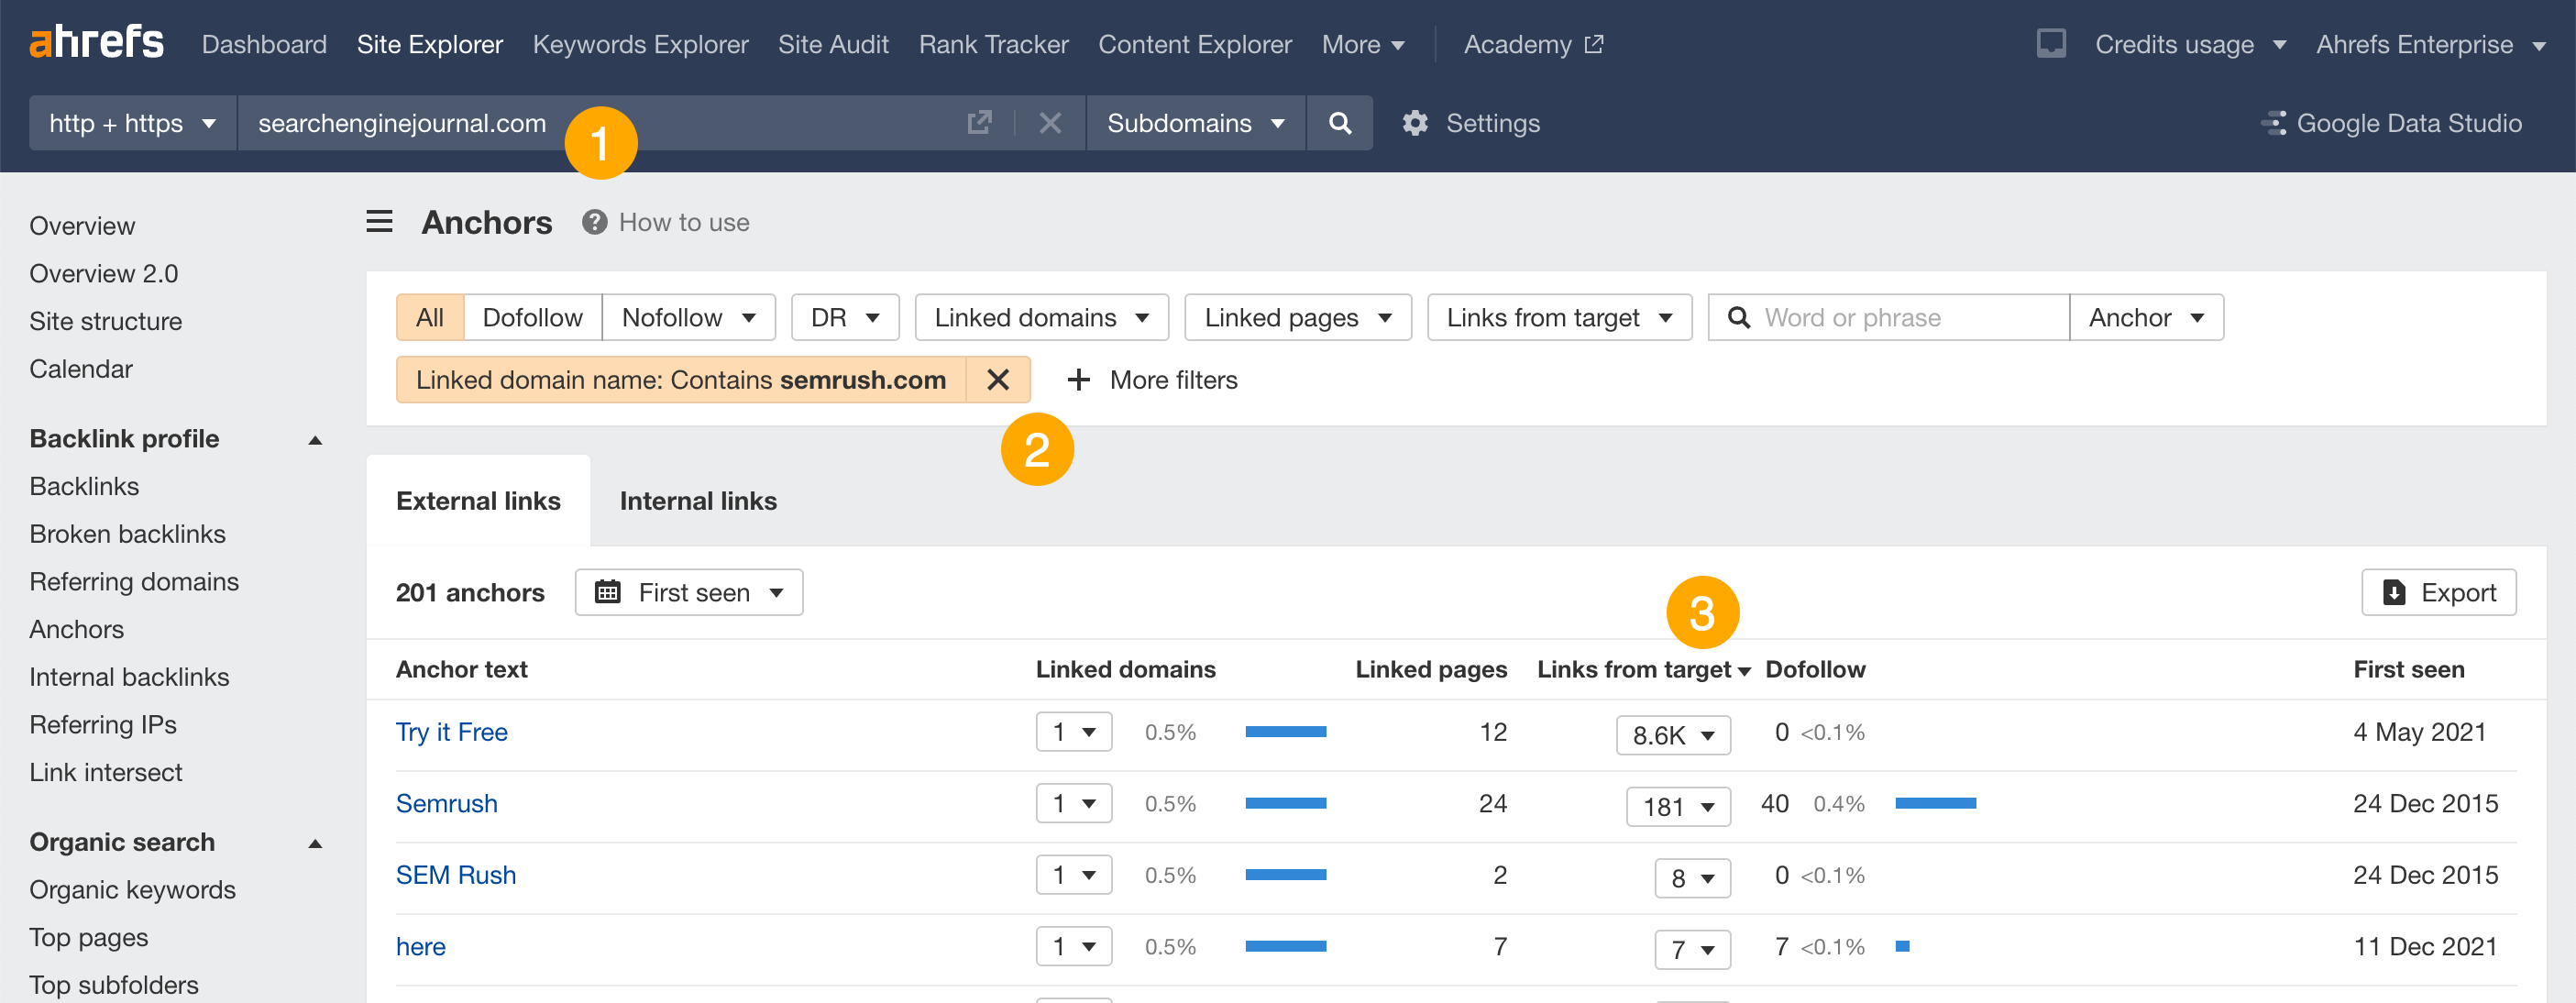2576x1003 pixels.
Task: Click the More filters button
Action: tap(1153, 380)
